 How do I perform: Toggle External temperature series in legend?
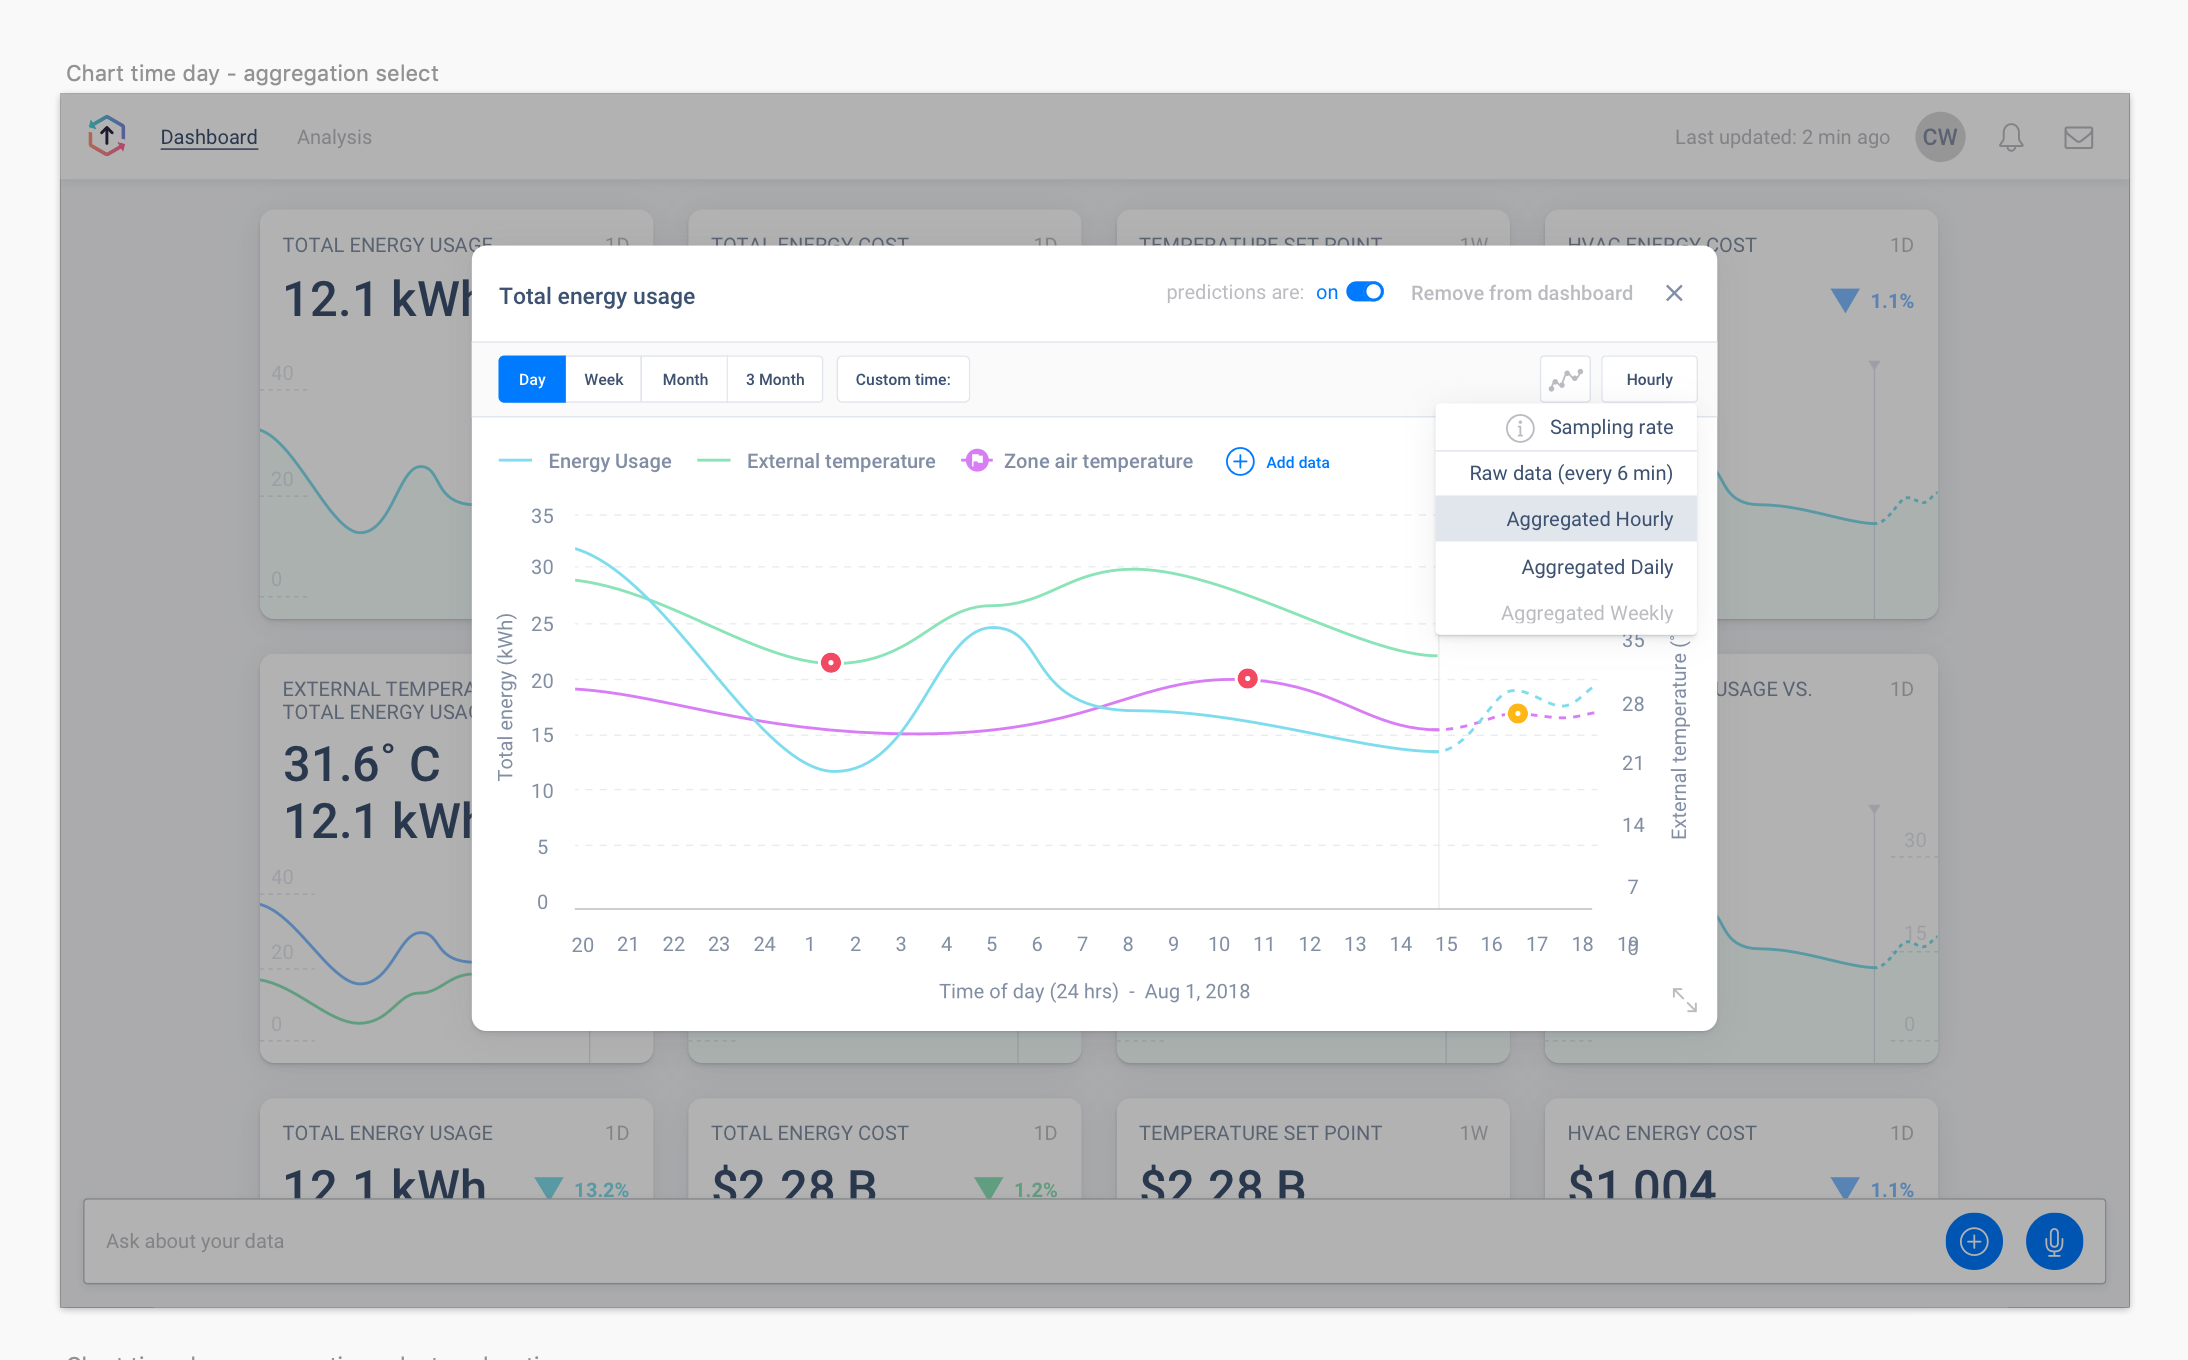[816, 461]
